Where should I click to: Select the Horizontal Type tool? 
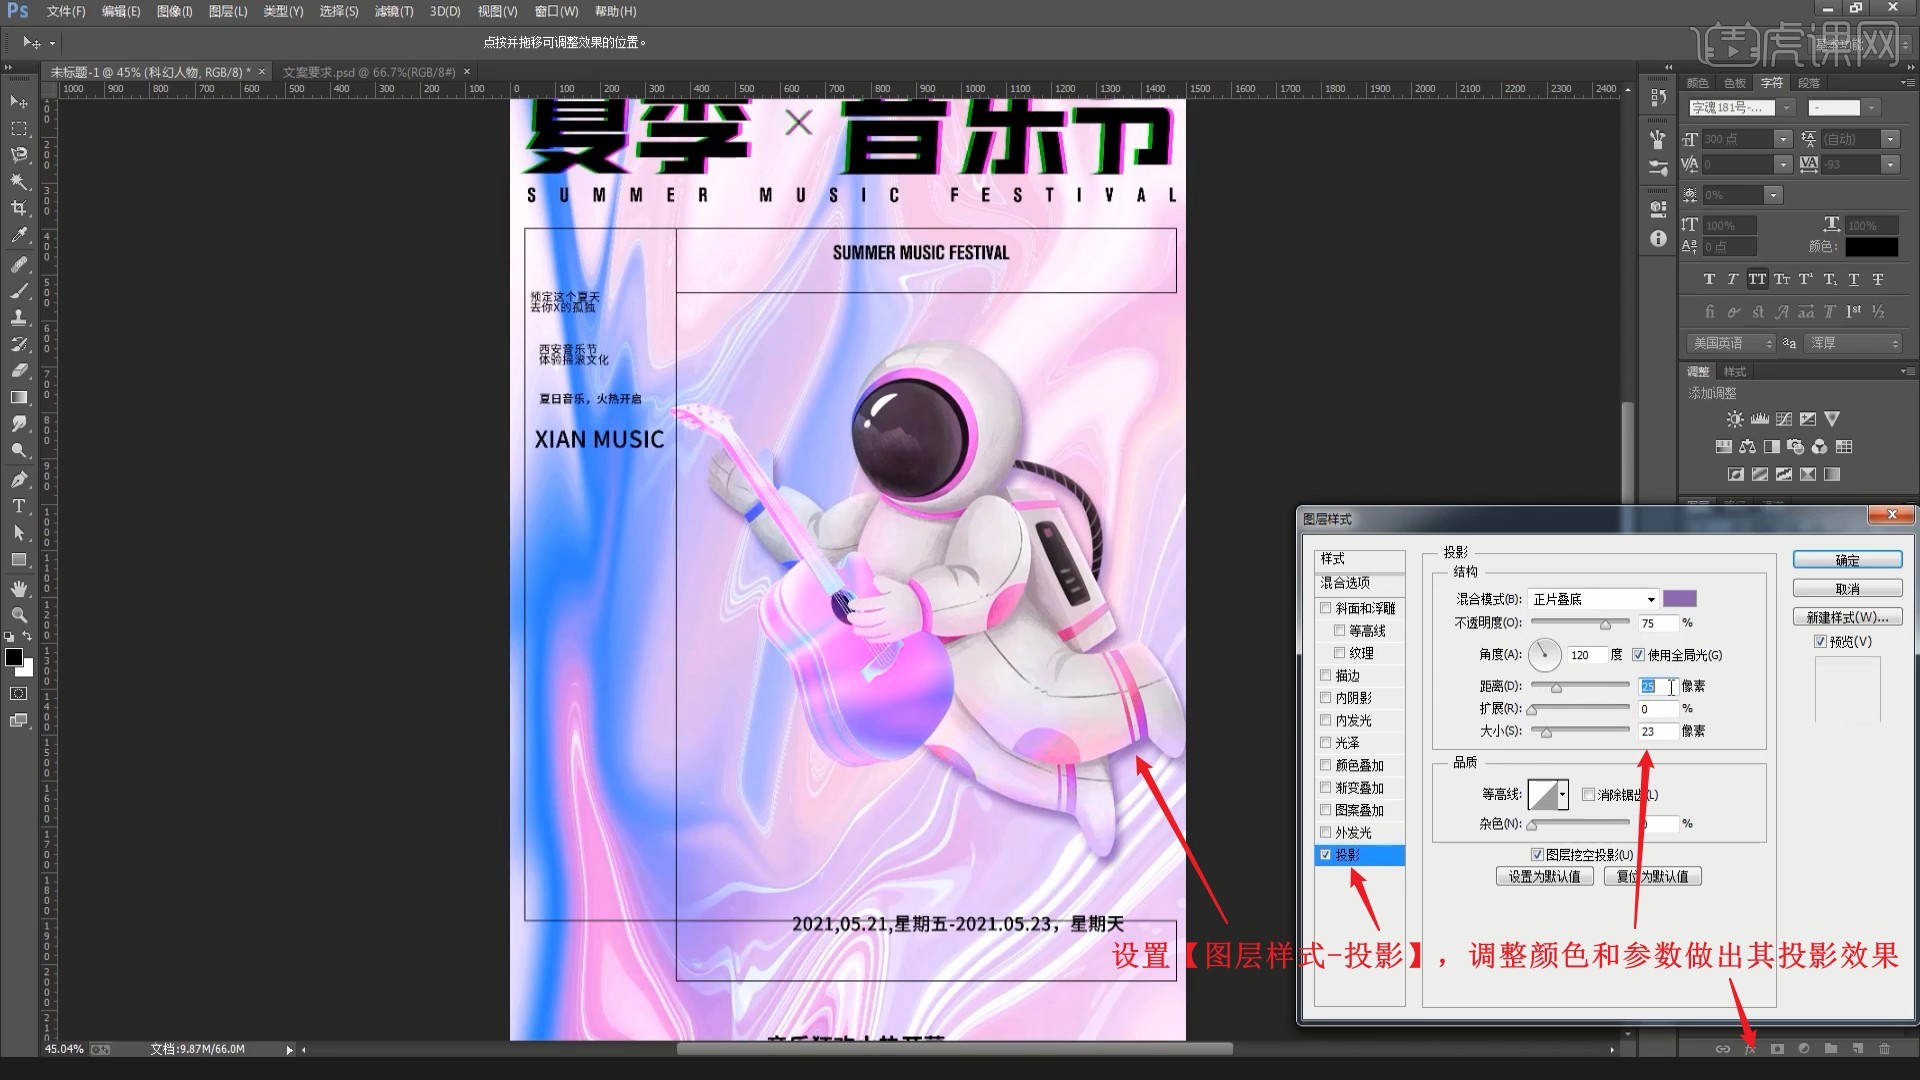point(19,506)
